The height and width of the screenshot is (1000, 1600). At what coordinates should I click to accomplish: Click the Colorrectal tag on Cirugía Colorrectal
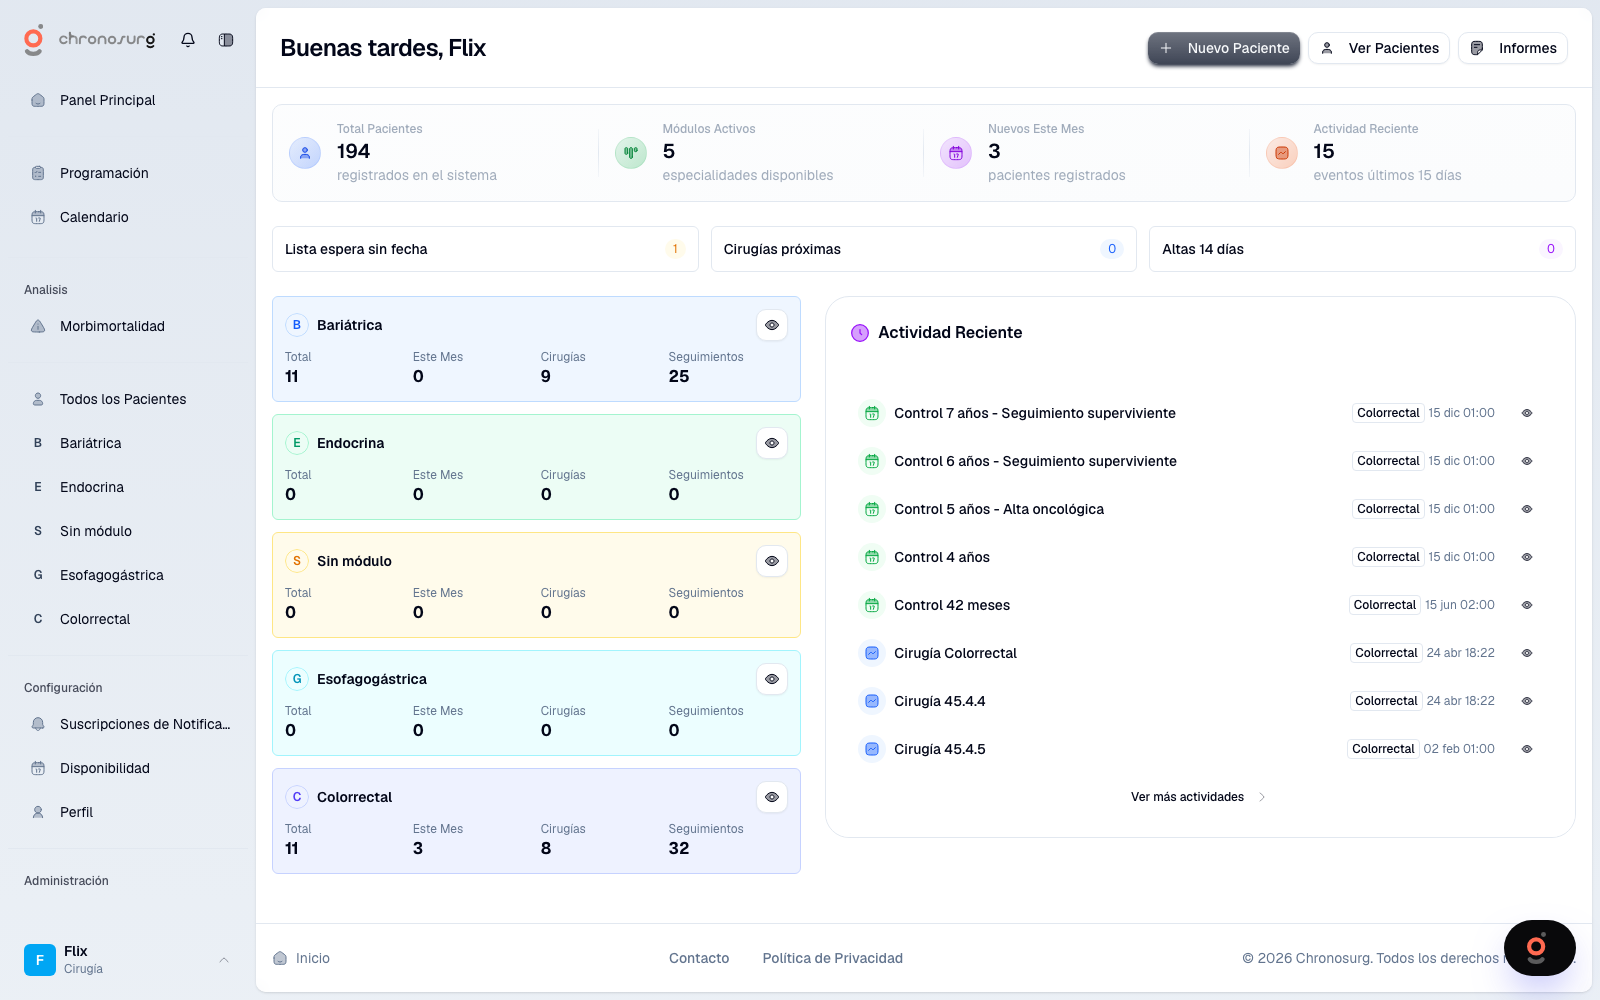pyautogui.click(x=1386, y=653)
